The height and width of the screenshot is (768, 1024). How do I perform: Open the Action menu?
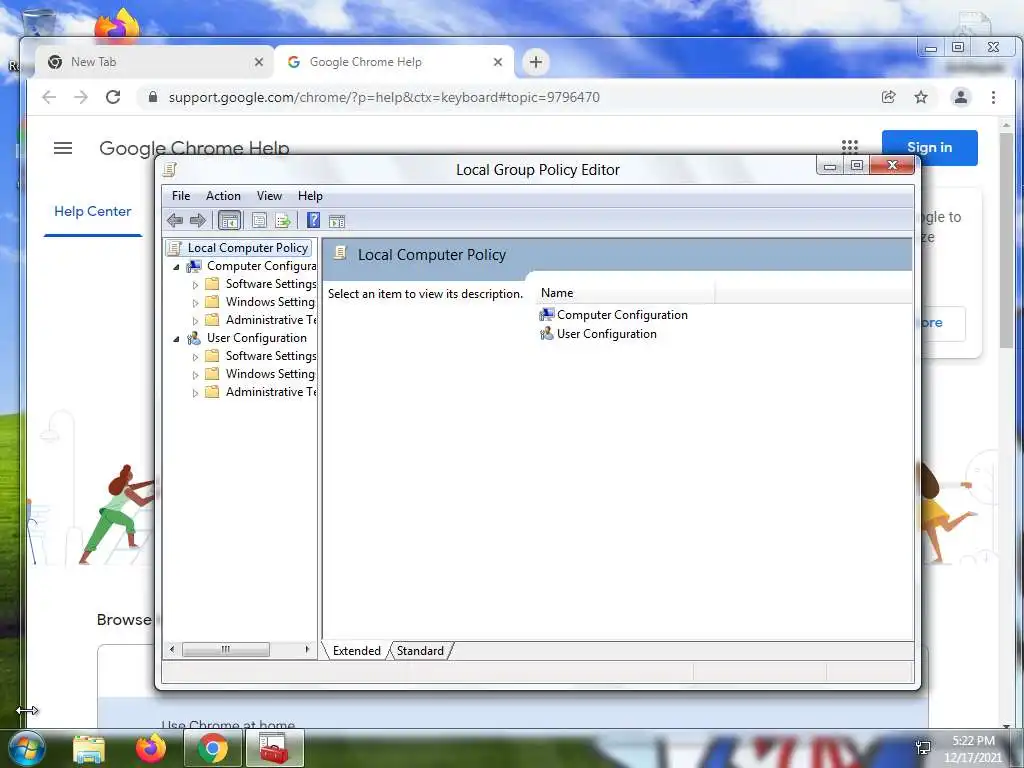pos(223,196)
